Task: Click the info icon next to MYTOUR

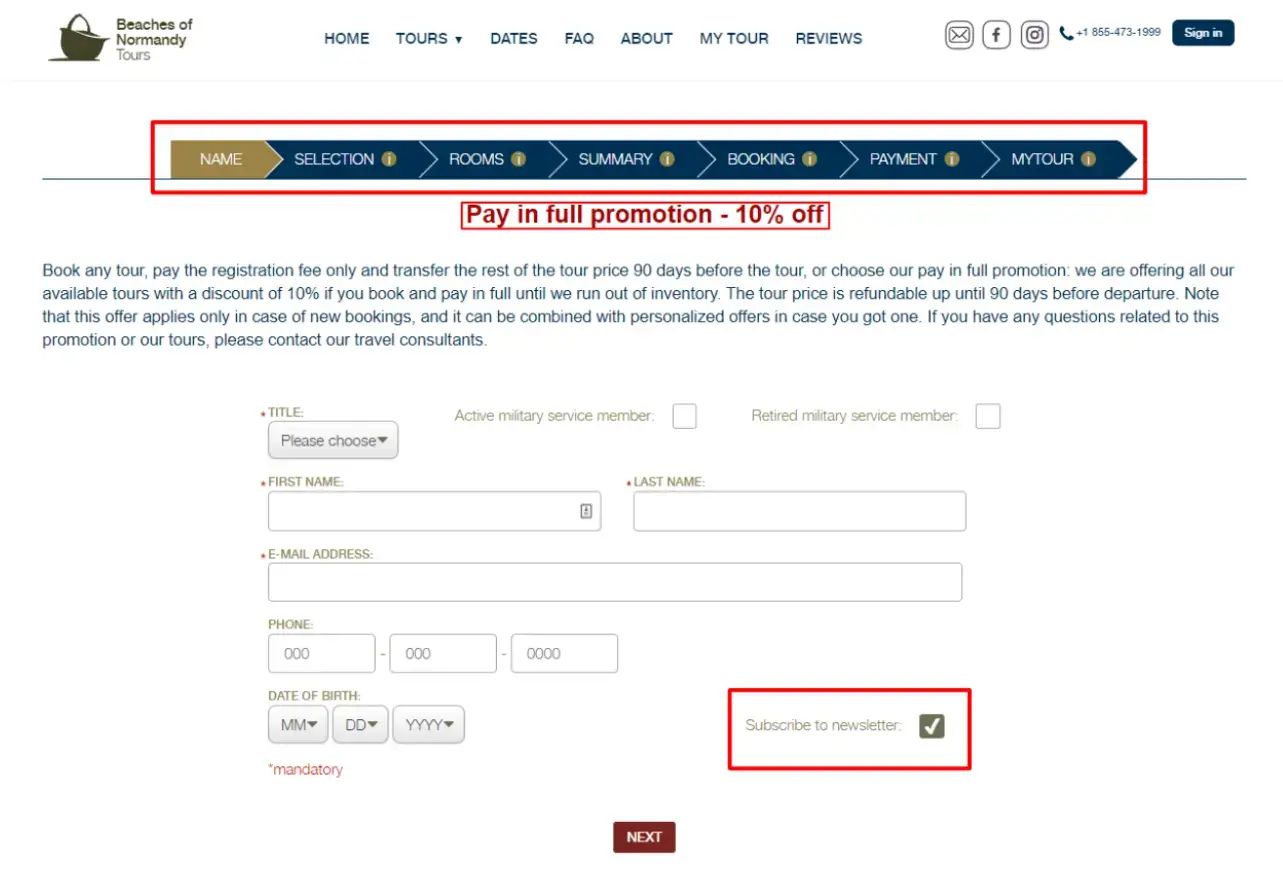Action: (1088, 159)
